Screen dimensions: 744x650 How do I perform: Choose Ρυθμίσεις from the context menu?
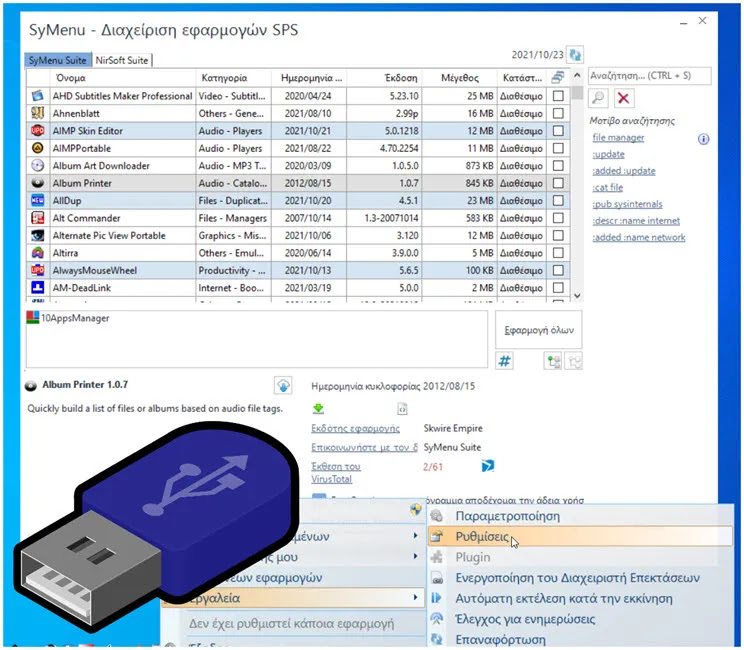pos(579,536)
